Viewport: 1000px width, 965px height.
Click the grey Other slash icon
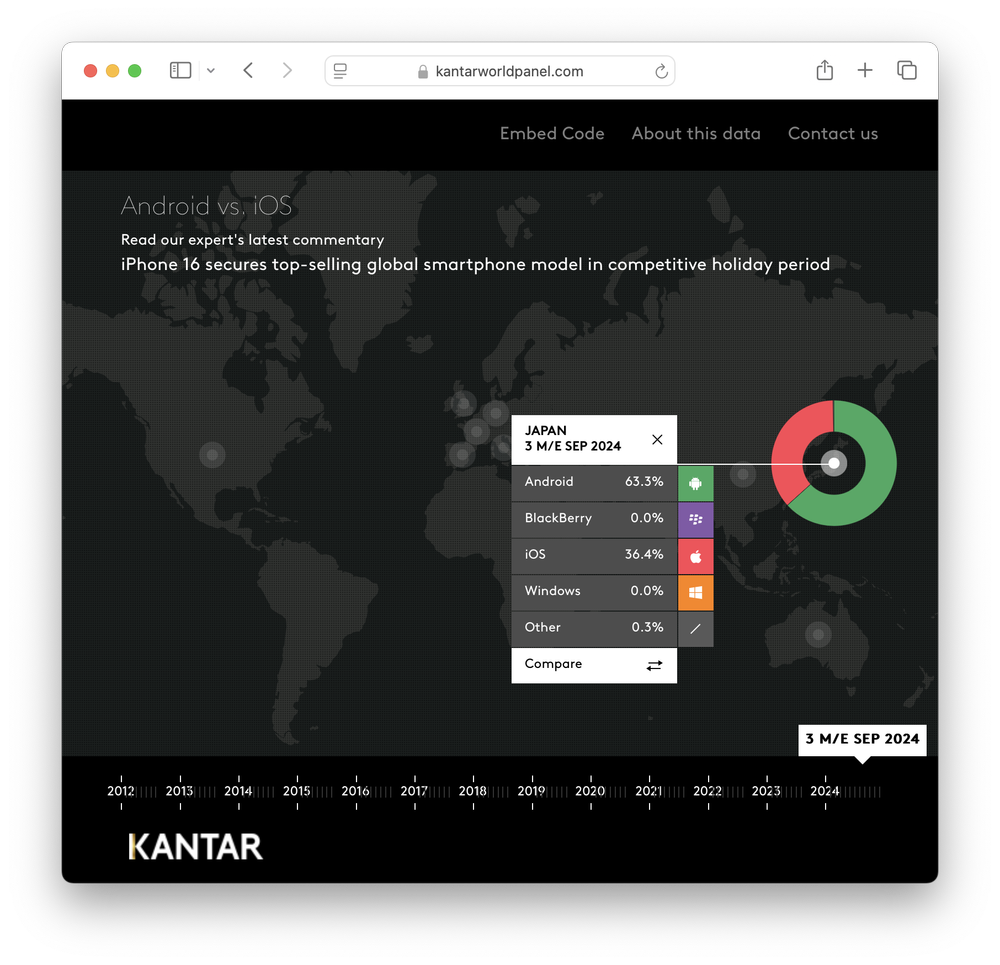(x=696, y=629)
